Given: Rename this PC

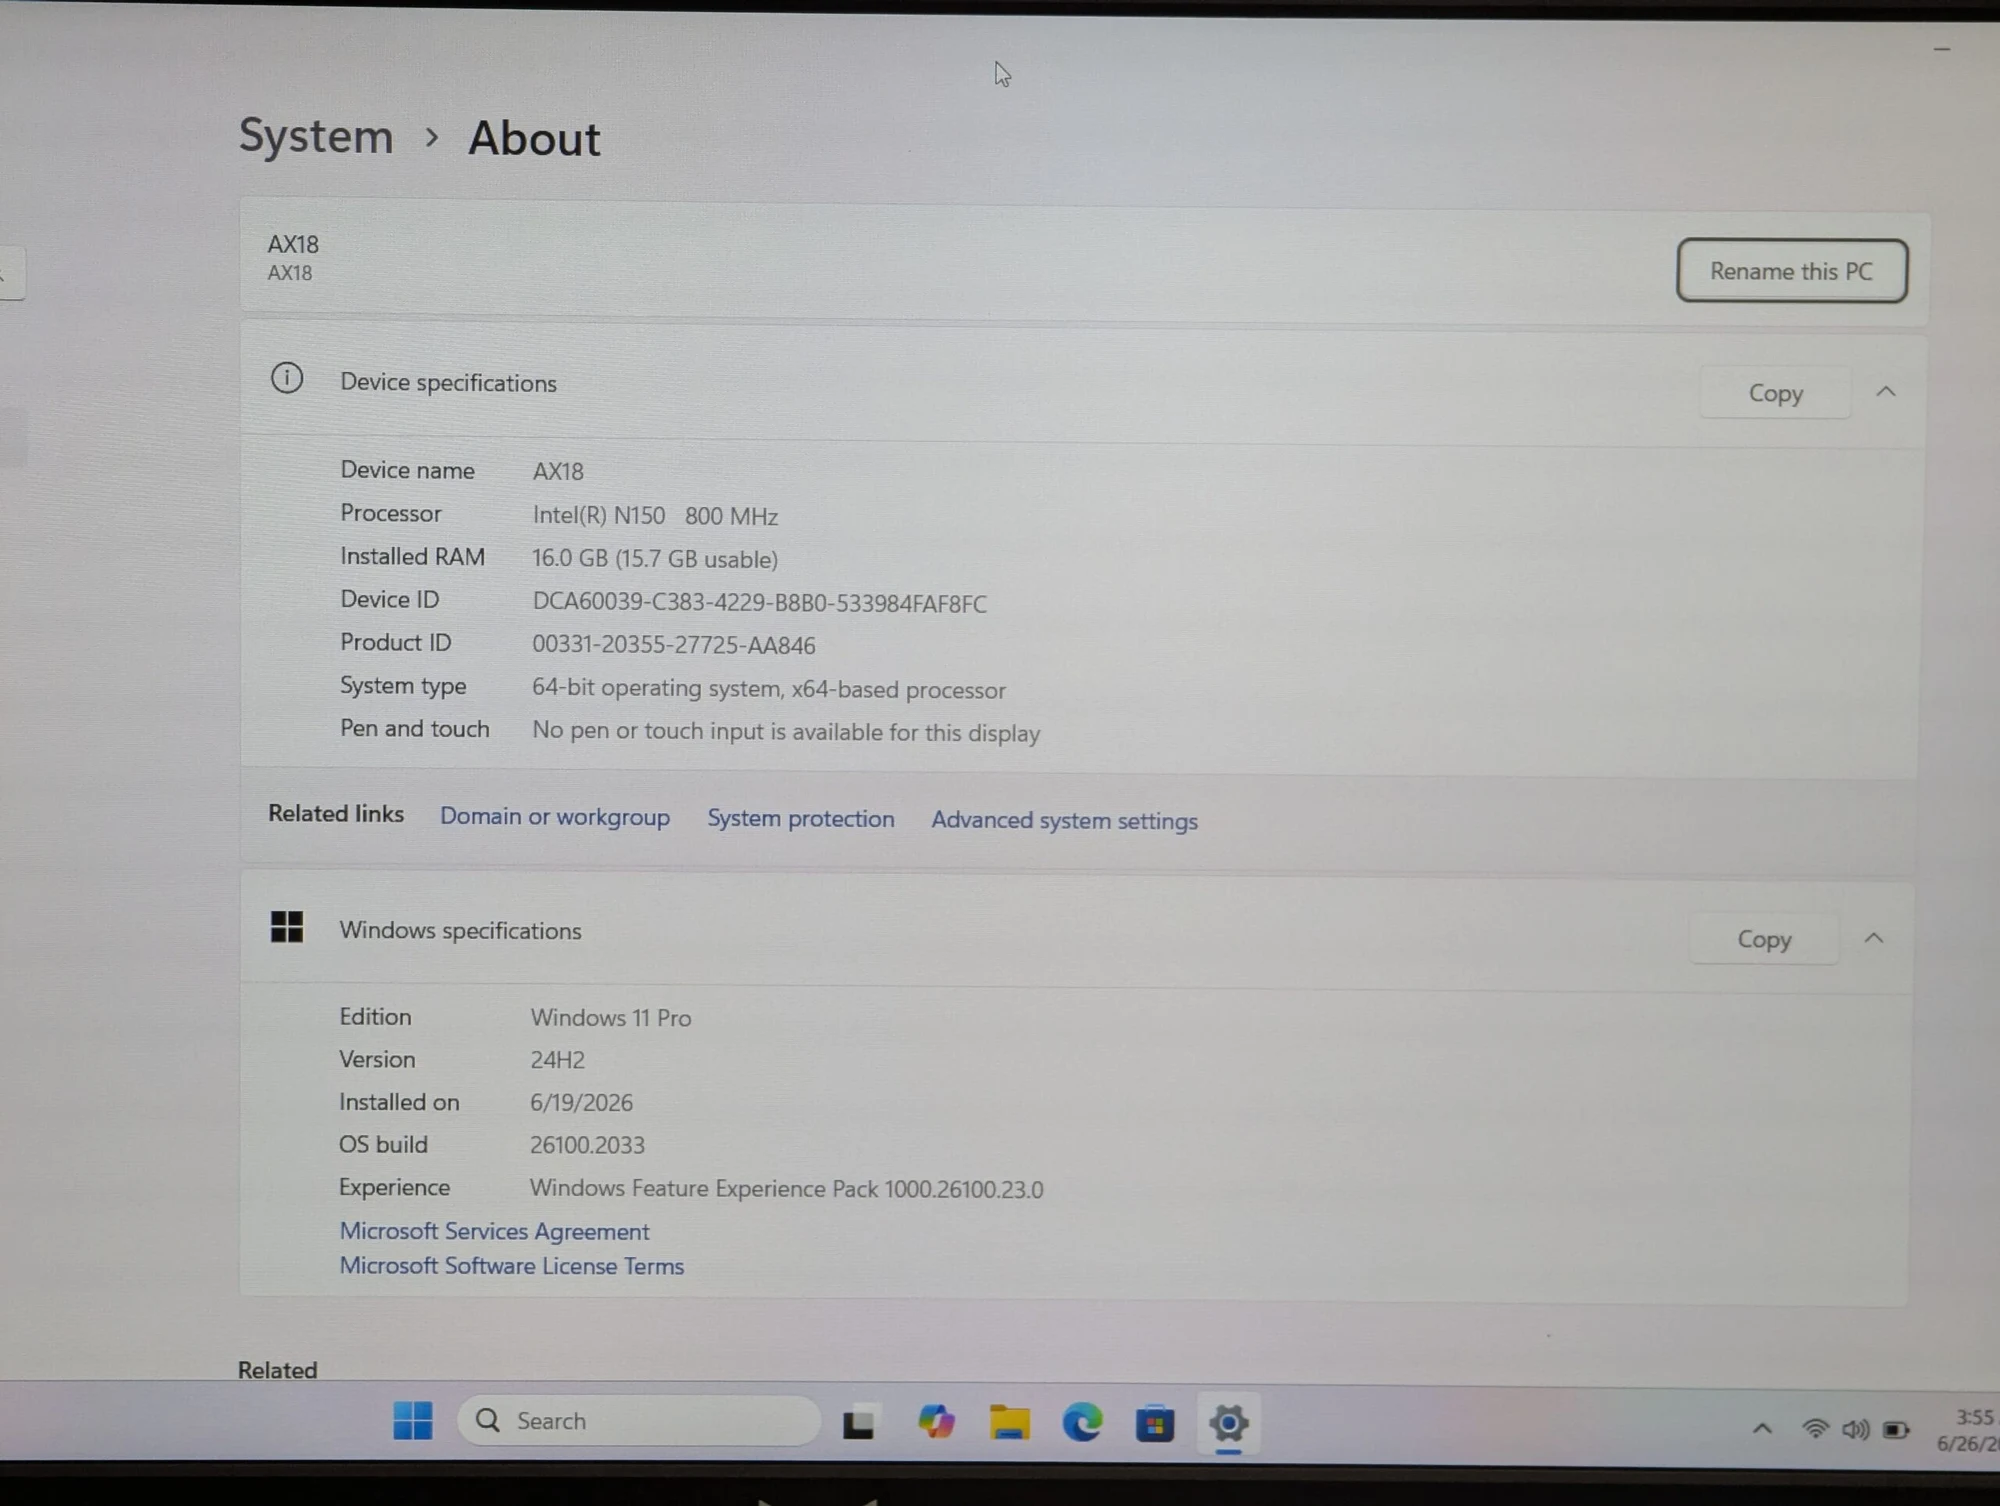Looking at the screenshot, I should [1792, 271].
